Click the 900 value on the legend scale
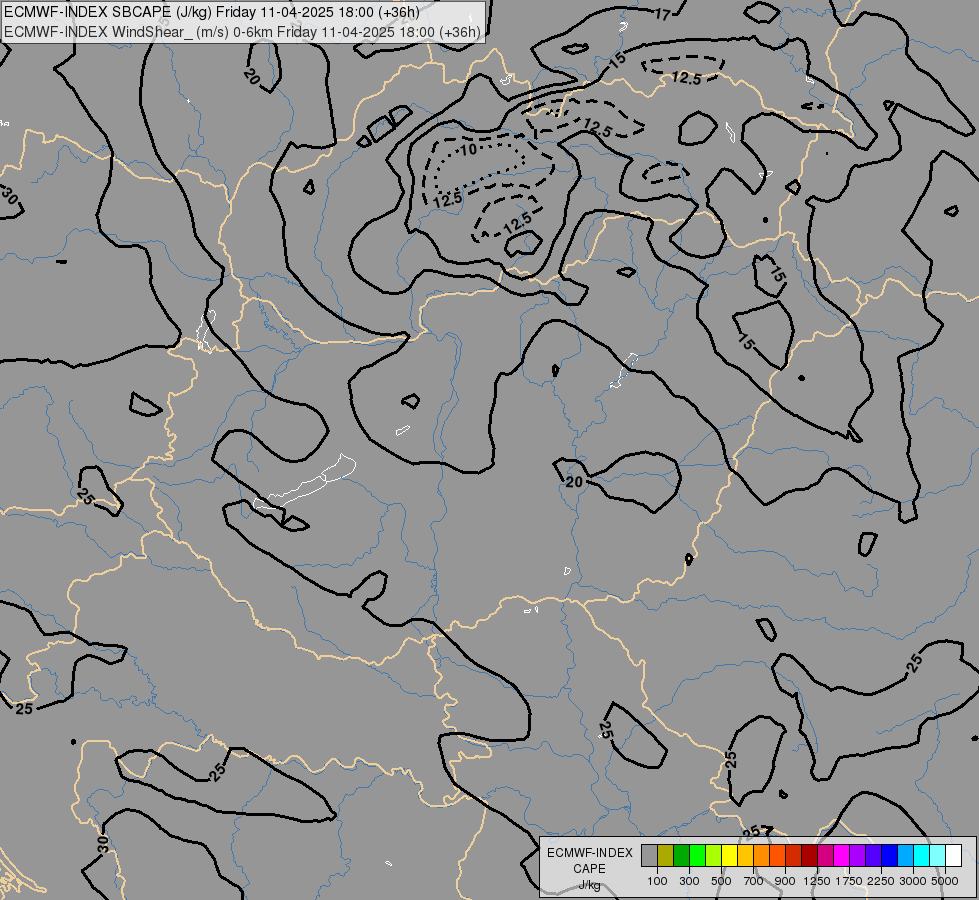 (785, 881)
